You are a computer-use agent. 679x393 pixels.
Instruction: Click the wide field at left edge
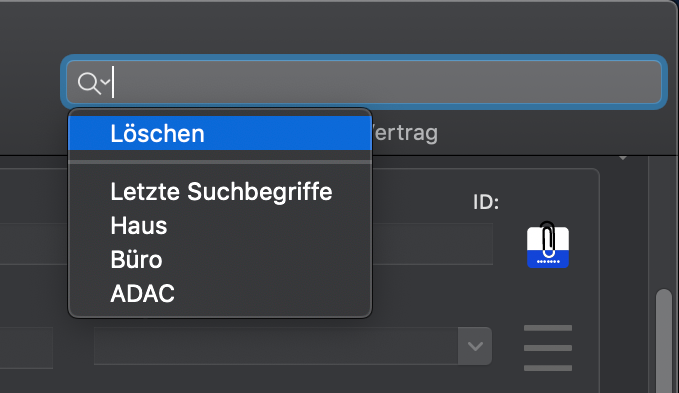(34, 244)
